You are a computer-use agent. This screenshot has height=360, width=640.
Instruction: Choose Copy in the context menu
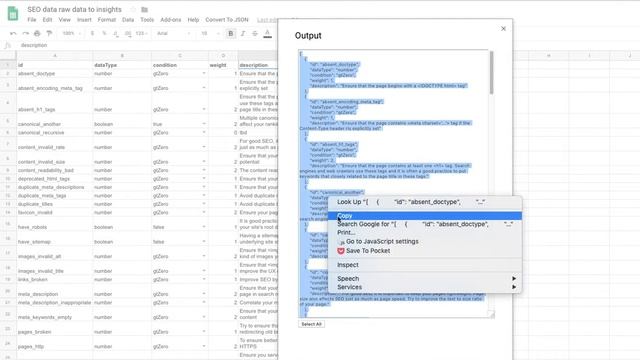tap(425, 216)
